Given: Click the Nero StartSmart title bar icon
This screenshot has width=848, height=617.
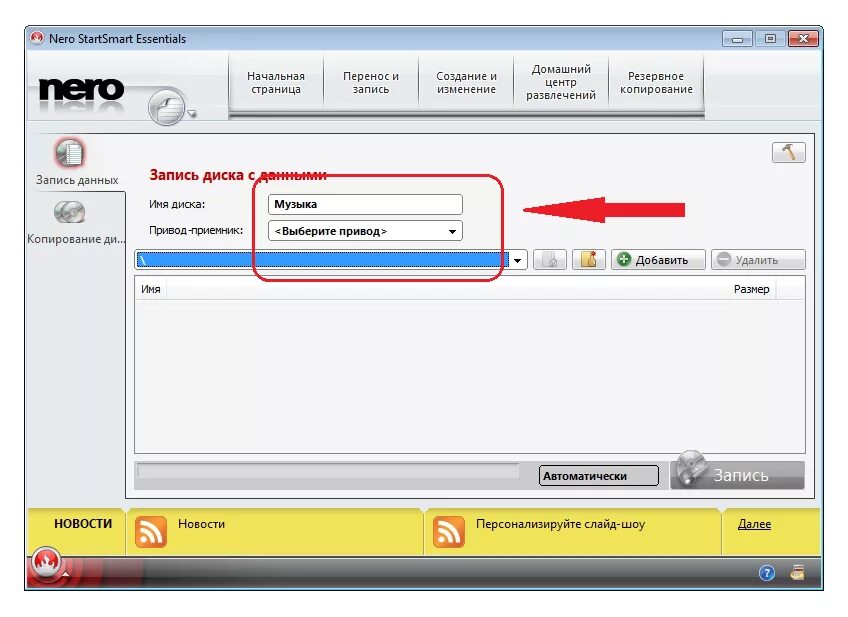Looking at the screenshot, I should click(x=37, y=38).
